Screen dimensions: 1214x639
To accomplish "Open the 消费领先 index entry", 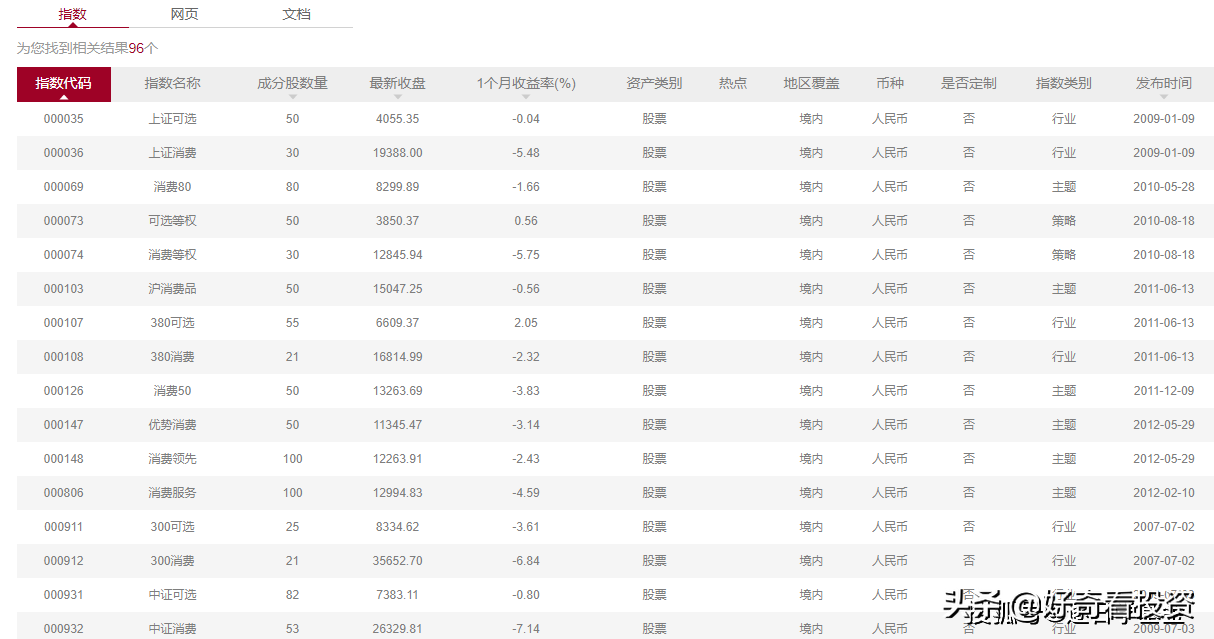I will 172,459.
